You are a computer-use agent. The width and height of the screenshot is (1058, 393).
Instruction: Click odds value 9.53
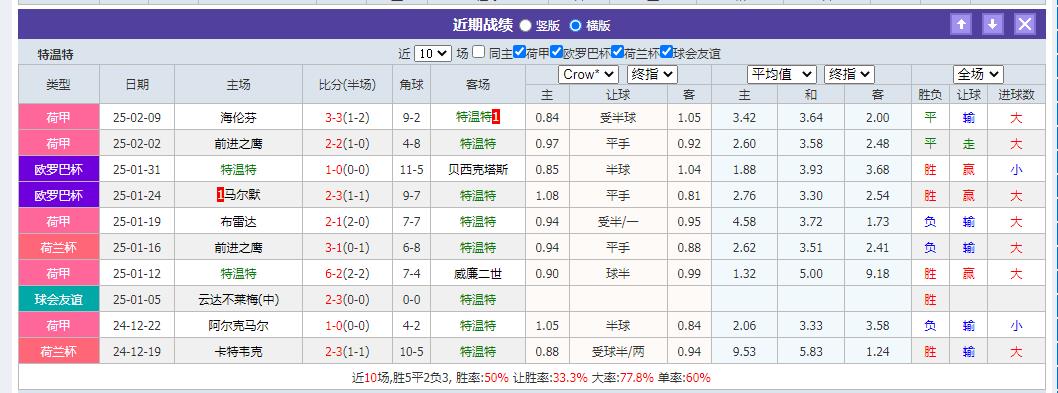[744, 352]
